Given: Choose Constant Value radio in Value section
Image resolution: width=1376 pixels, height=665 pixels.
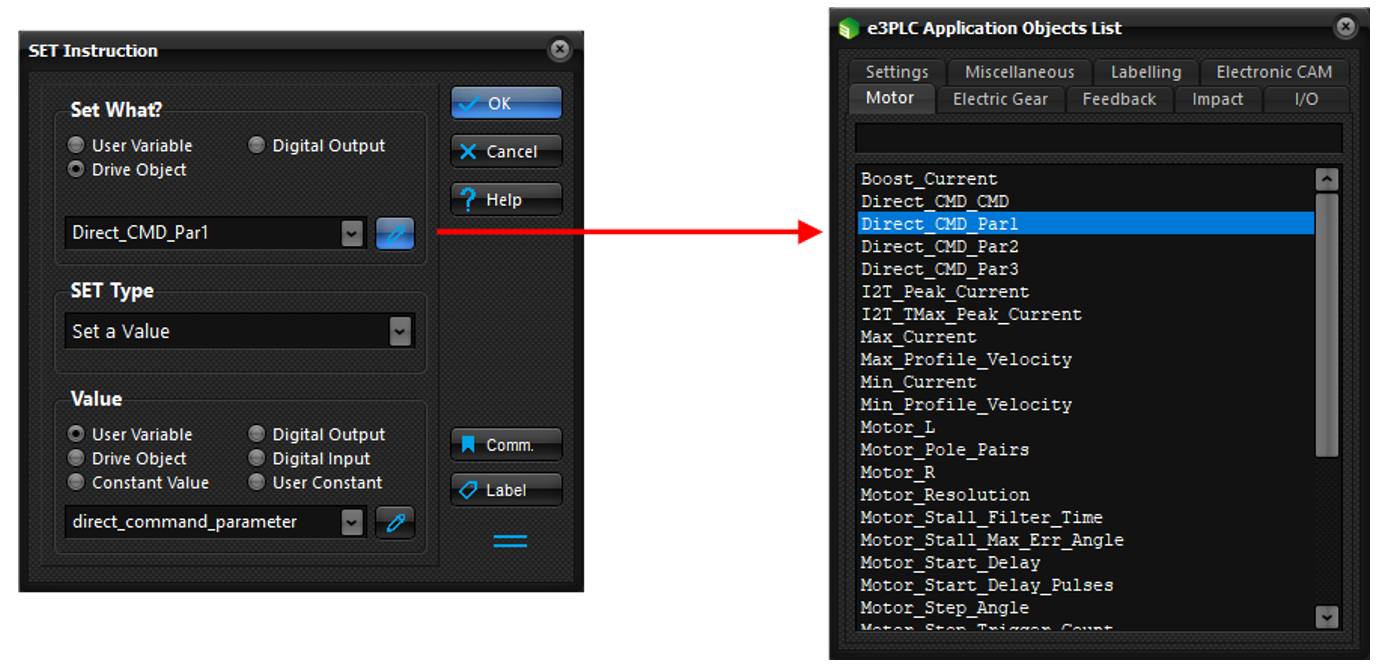Looking at the screenshot, I should (x=76, y=483).
